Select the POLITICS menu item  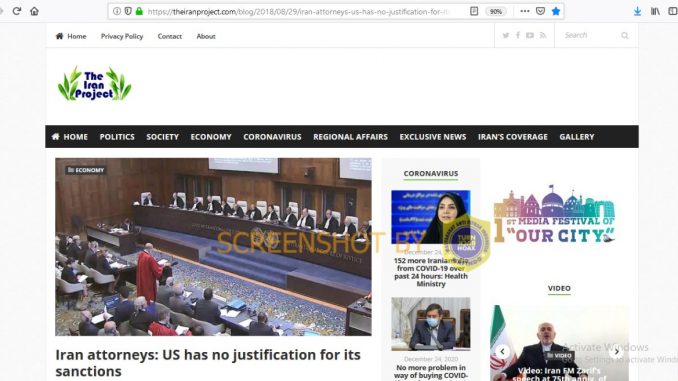tap(117, 137)
